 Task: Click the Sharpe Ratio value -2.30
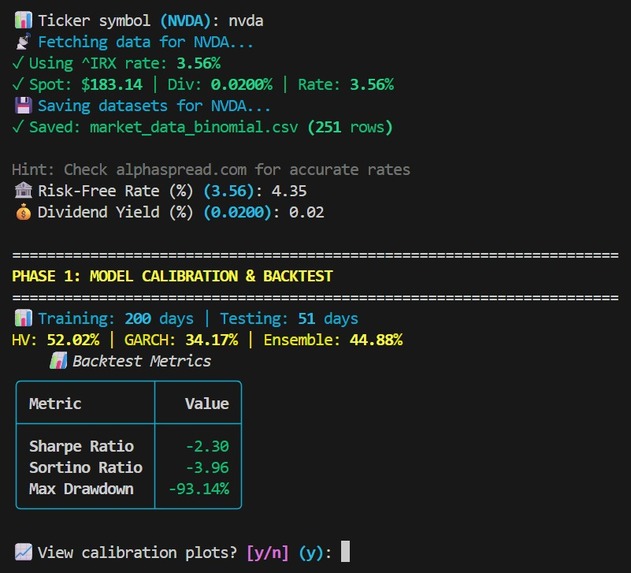coord(207,446)
